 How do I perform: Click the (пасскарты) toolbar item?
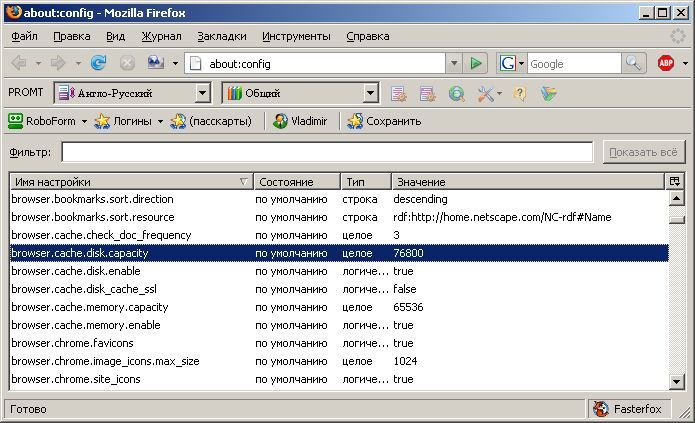pyautogui.click(x=211, y=121)
